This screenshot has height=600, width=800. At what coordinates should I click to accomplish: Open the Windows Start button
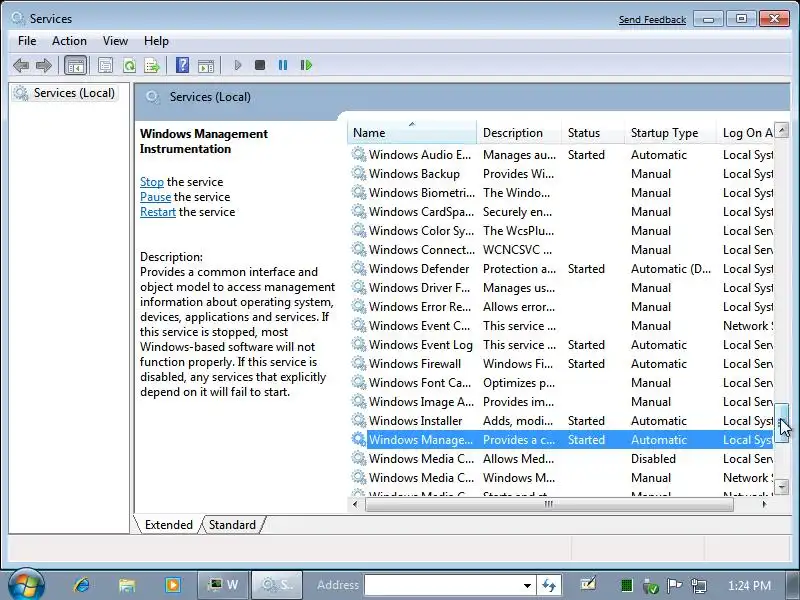[26, 585]
